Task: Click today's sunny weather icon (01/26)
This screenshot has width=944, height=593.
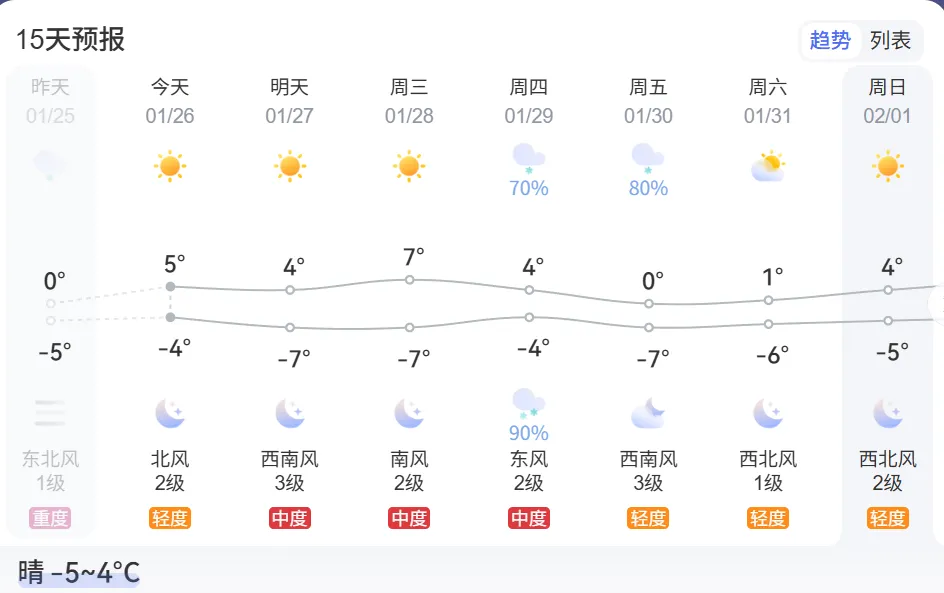Action: tap(170, 165)
